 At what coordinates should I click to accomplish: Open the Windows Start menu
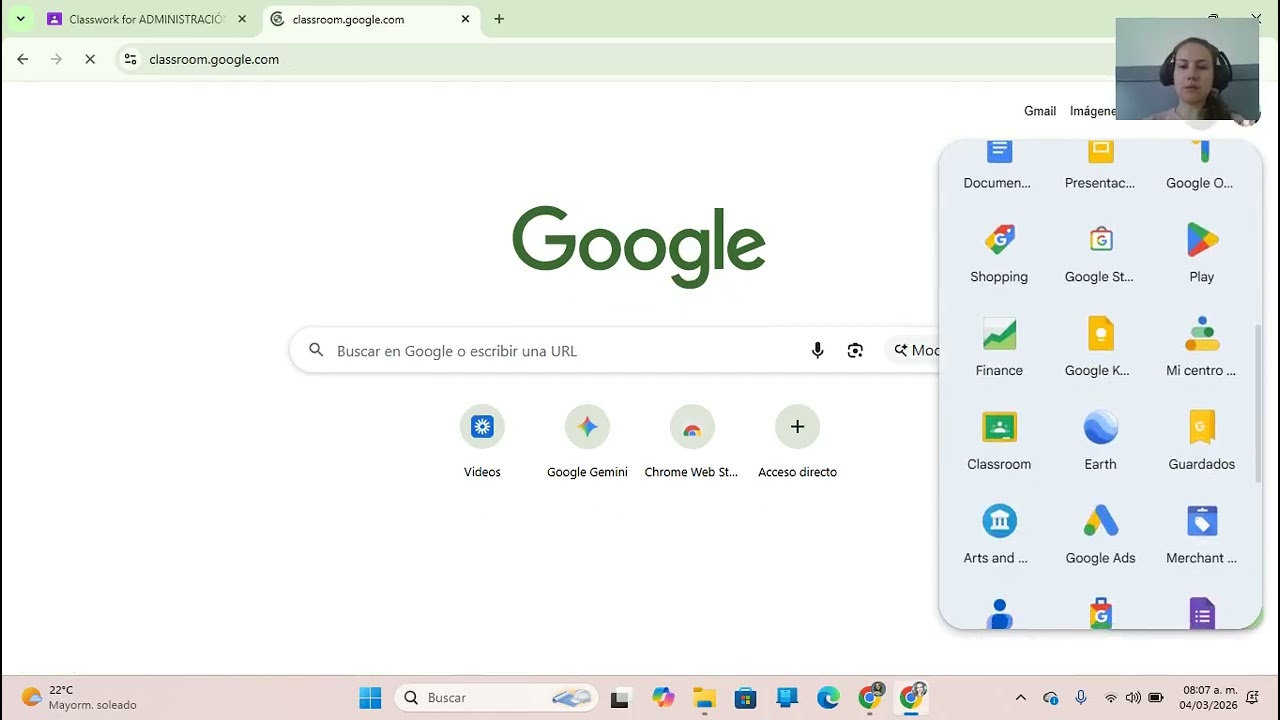(x=370, y=698)
